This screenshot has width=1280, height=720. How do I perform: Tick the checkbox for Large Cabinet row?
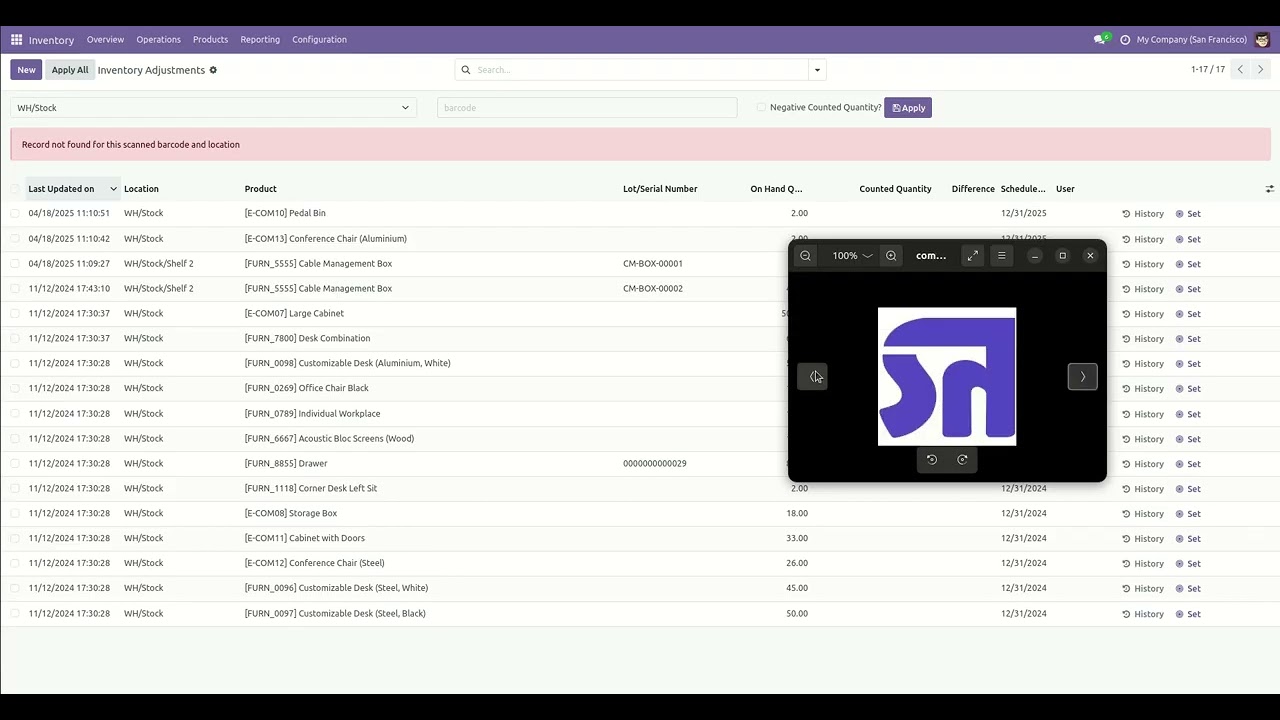coord(15,314)
